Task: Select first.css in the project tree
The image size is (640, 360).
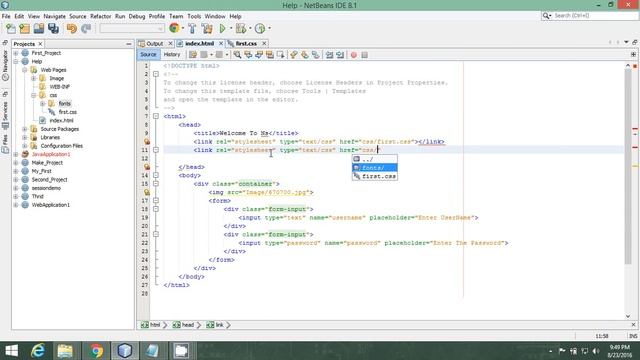Action: 67,112
